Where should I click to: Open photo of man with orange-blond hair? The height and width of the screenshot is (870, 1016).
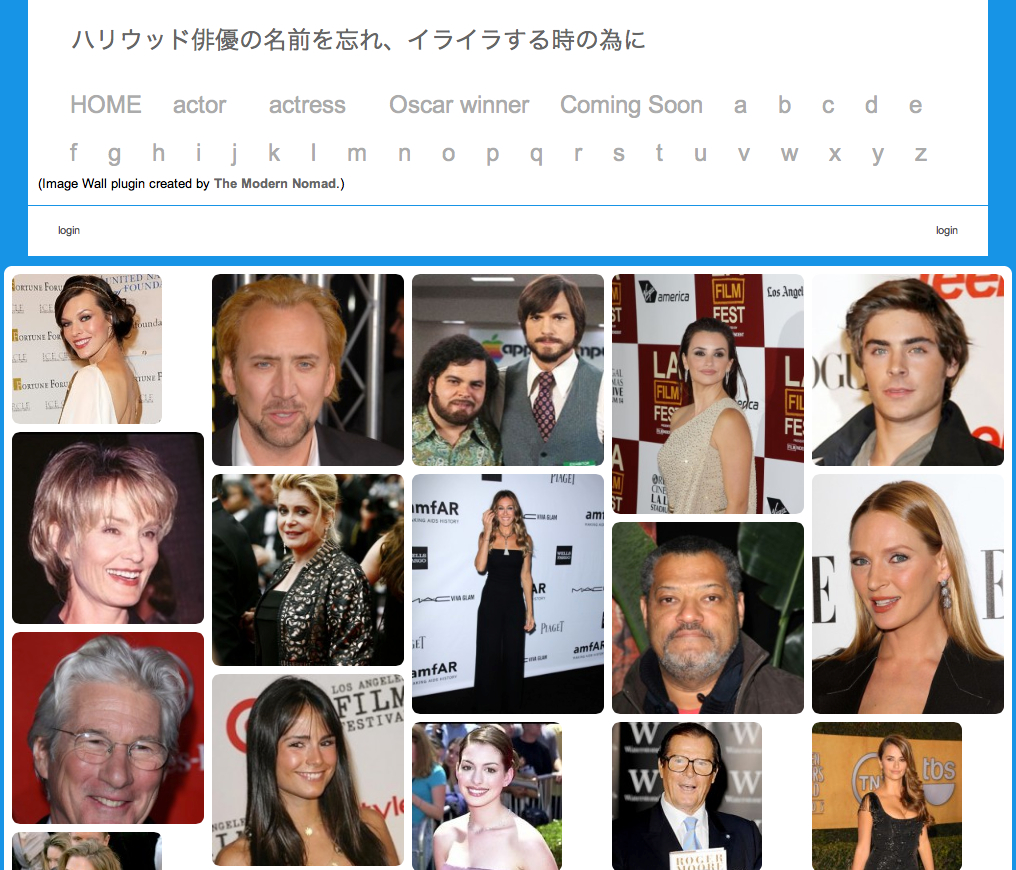tap(308, 369)
